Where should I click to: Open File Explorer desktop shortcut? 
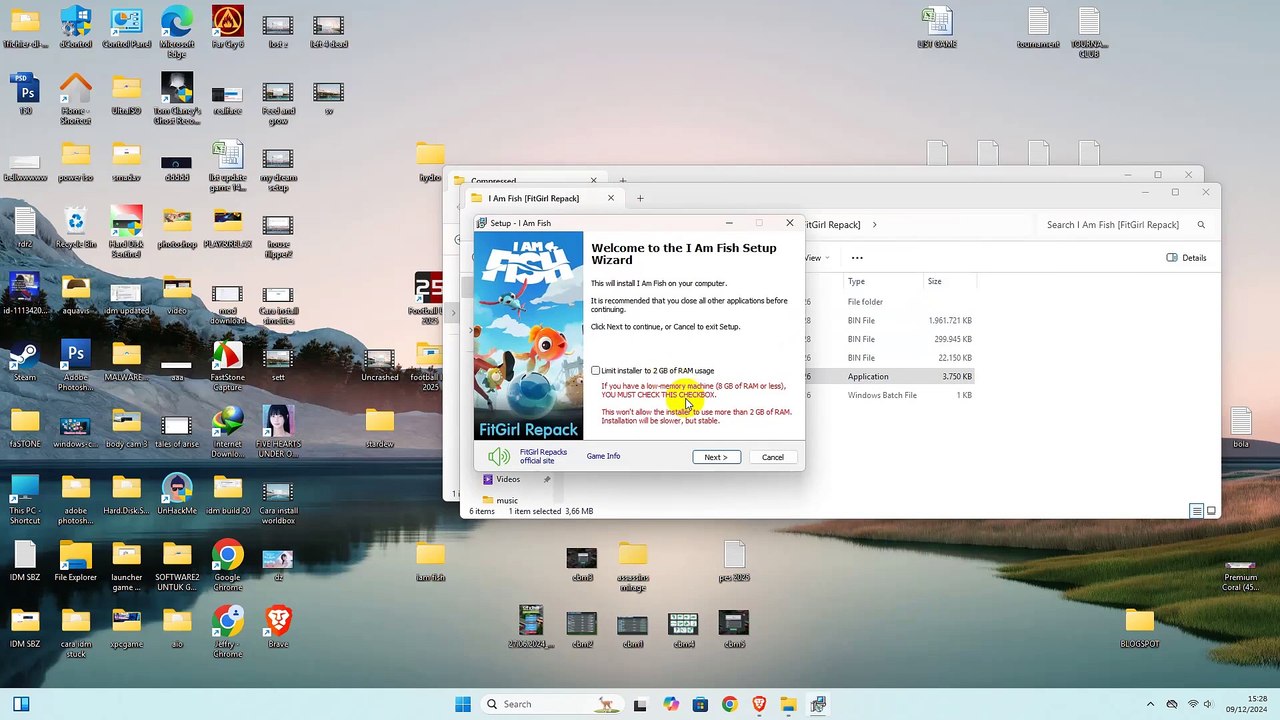pyautogui.click(x=76, y=561)
